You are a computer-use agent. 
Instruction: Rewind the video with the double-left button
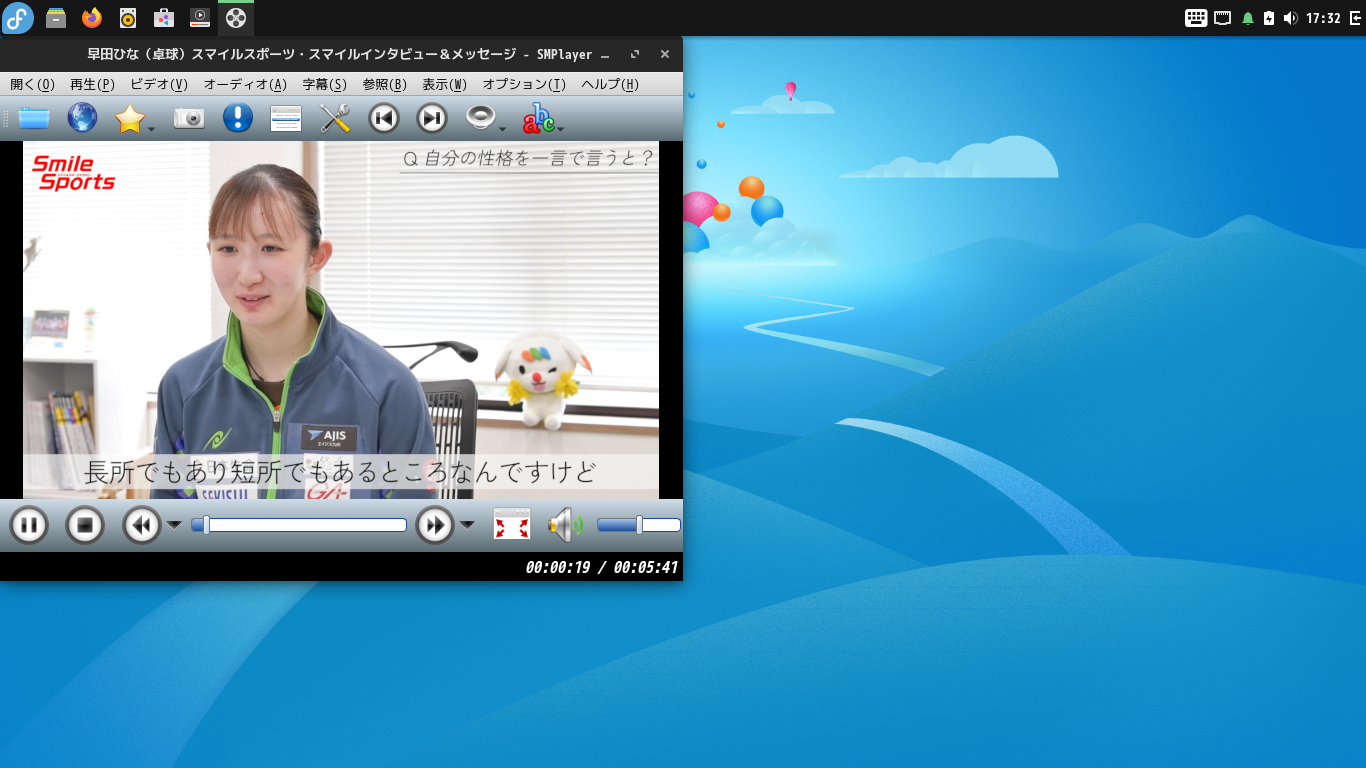(142, 525)
